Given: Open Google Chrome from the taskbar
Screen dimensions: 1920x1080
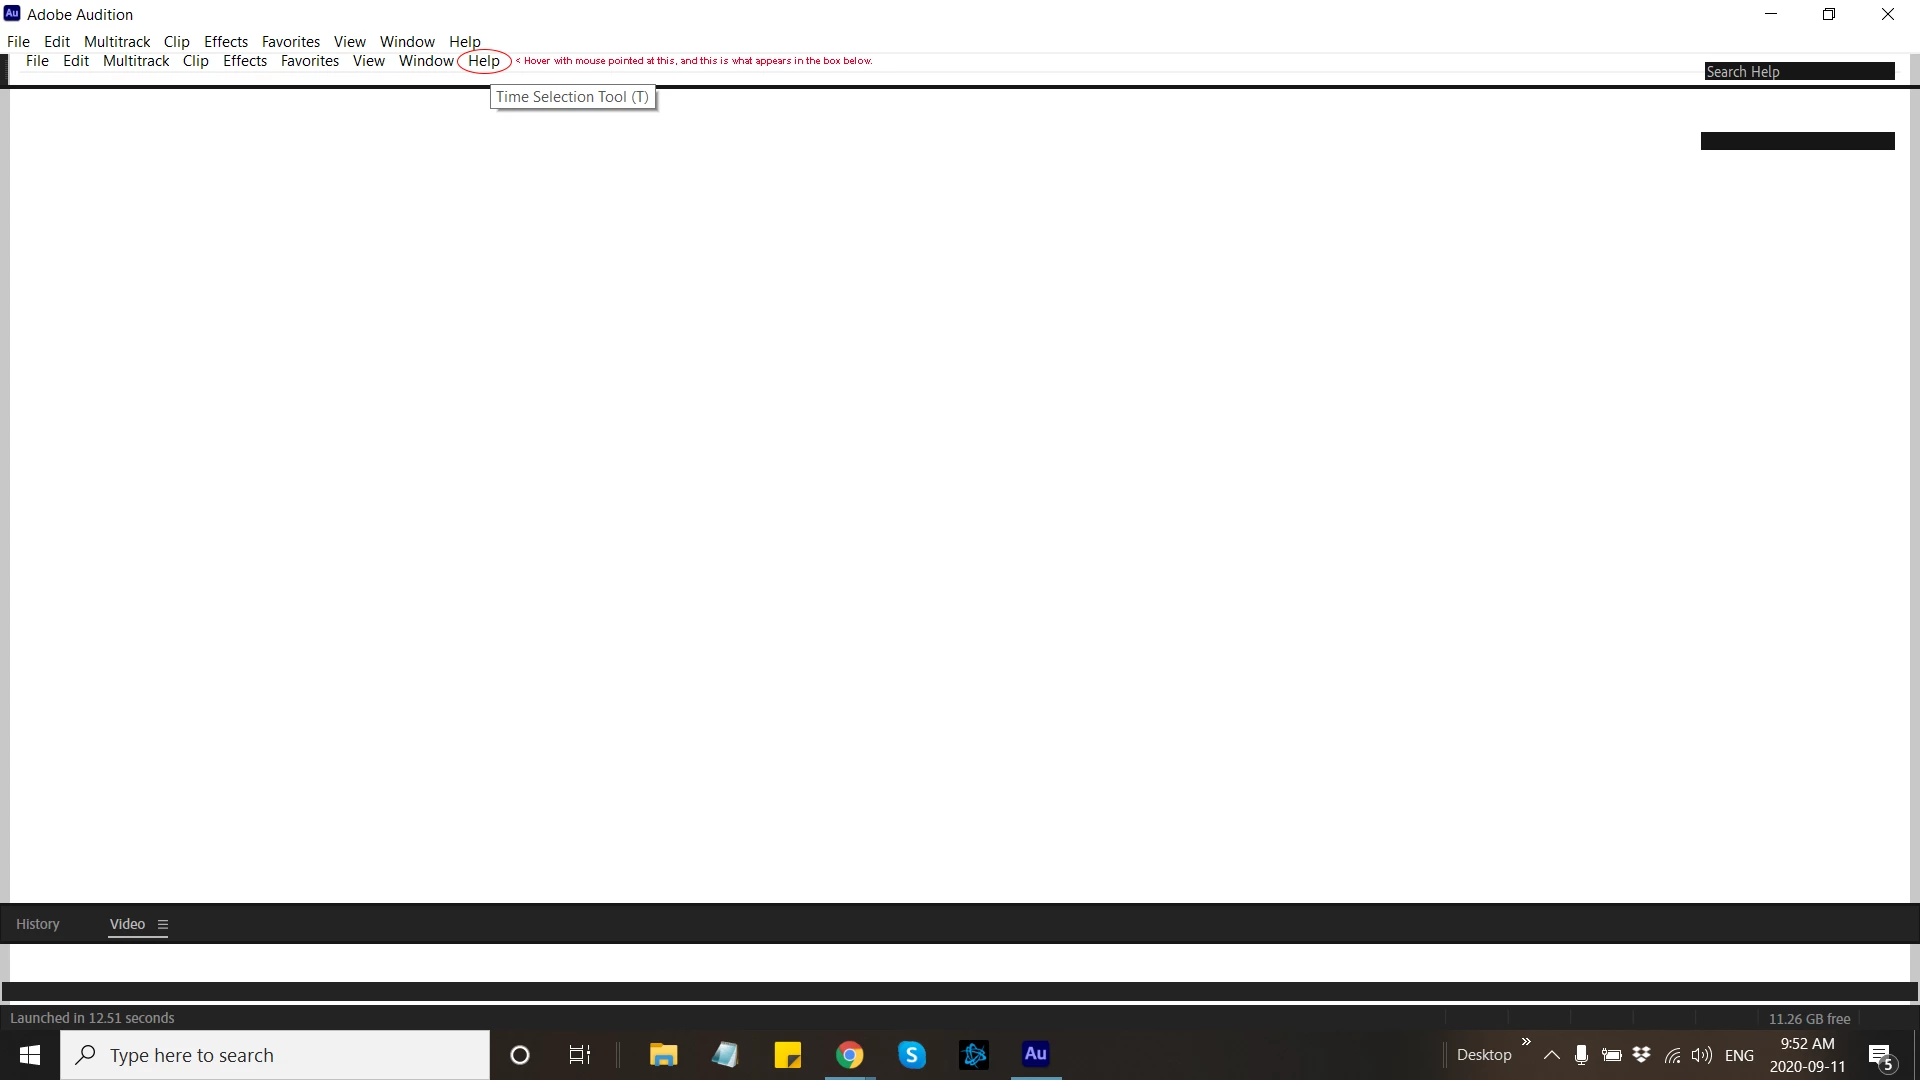Looking at the screenshot, I should coord(849,1055).
